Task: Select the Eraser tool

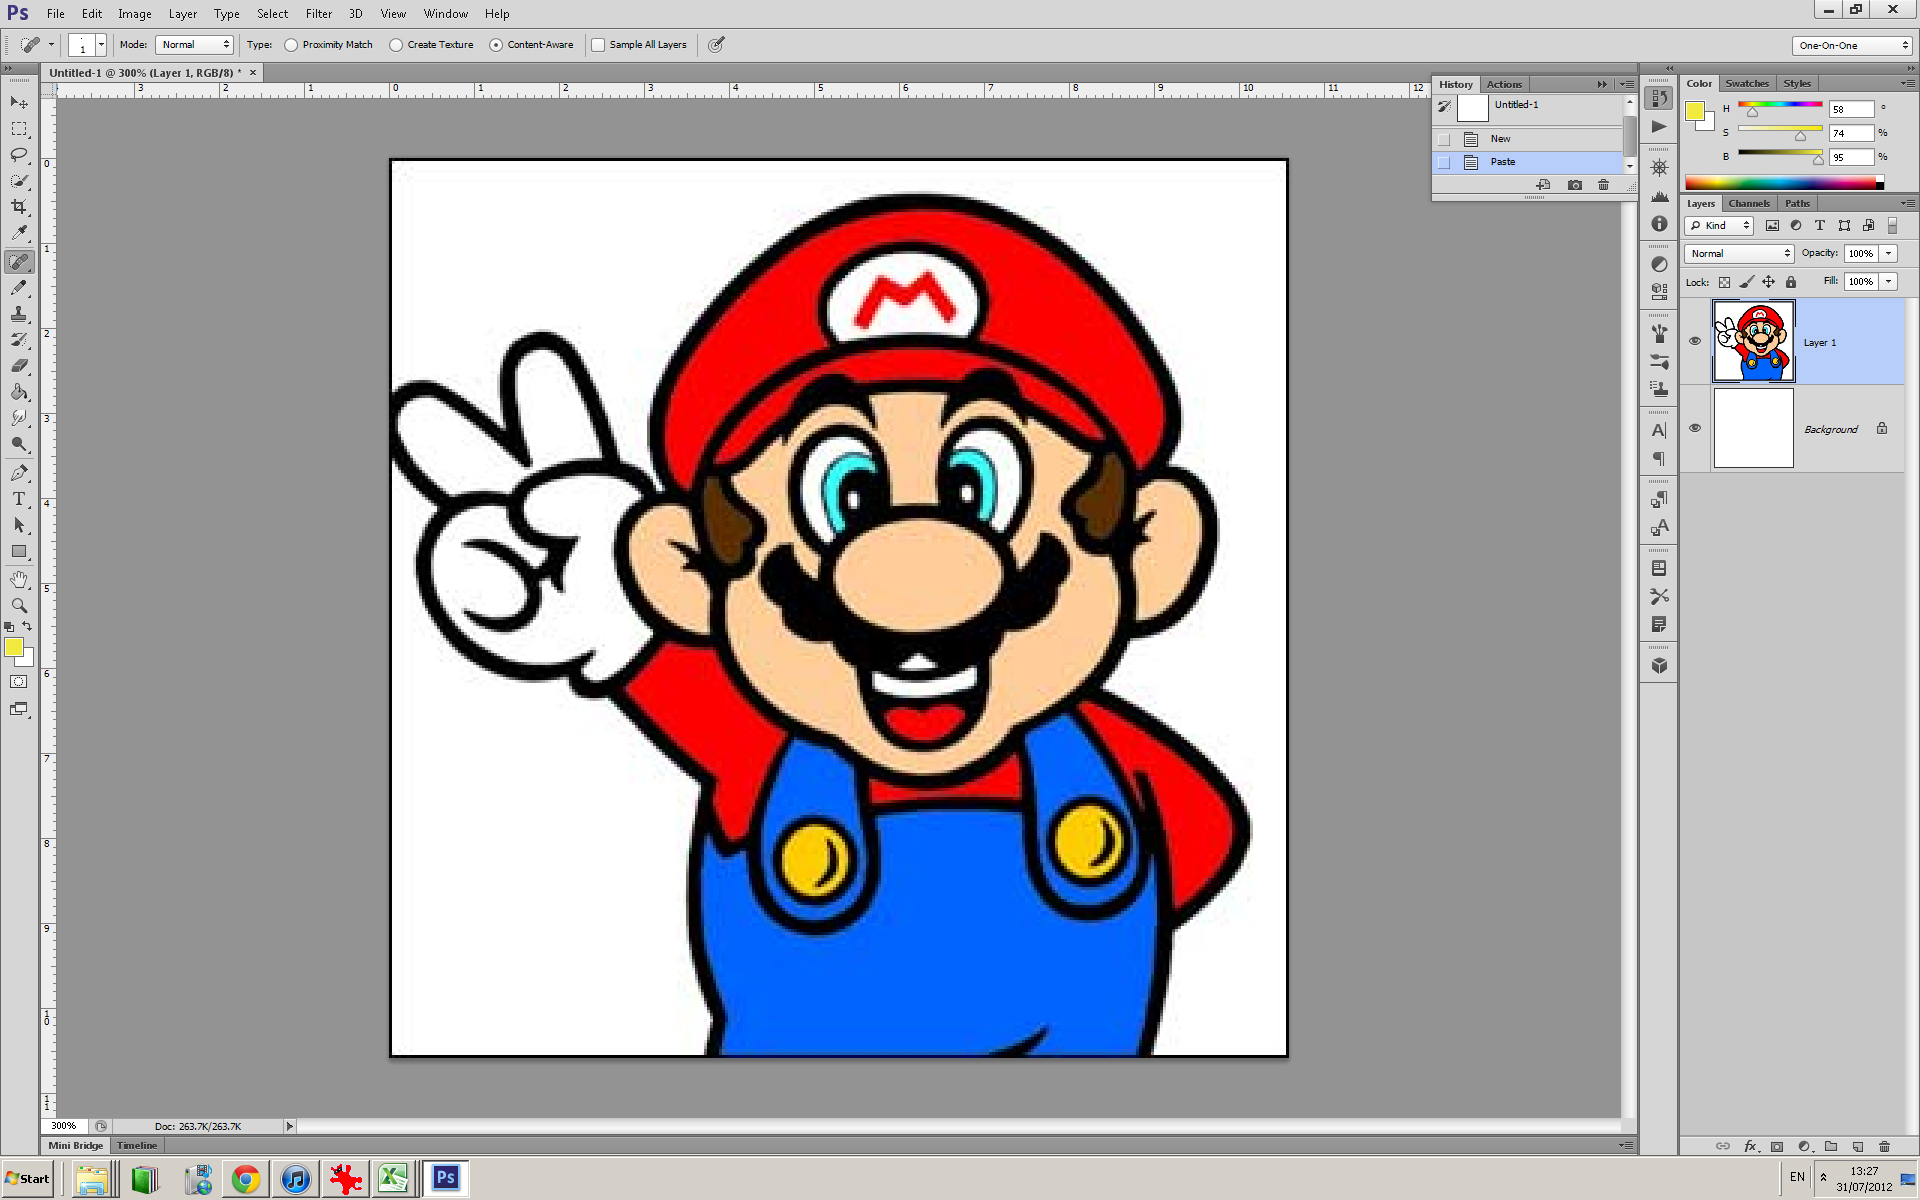Action: [19, 366]
